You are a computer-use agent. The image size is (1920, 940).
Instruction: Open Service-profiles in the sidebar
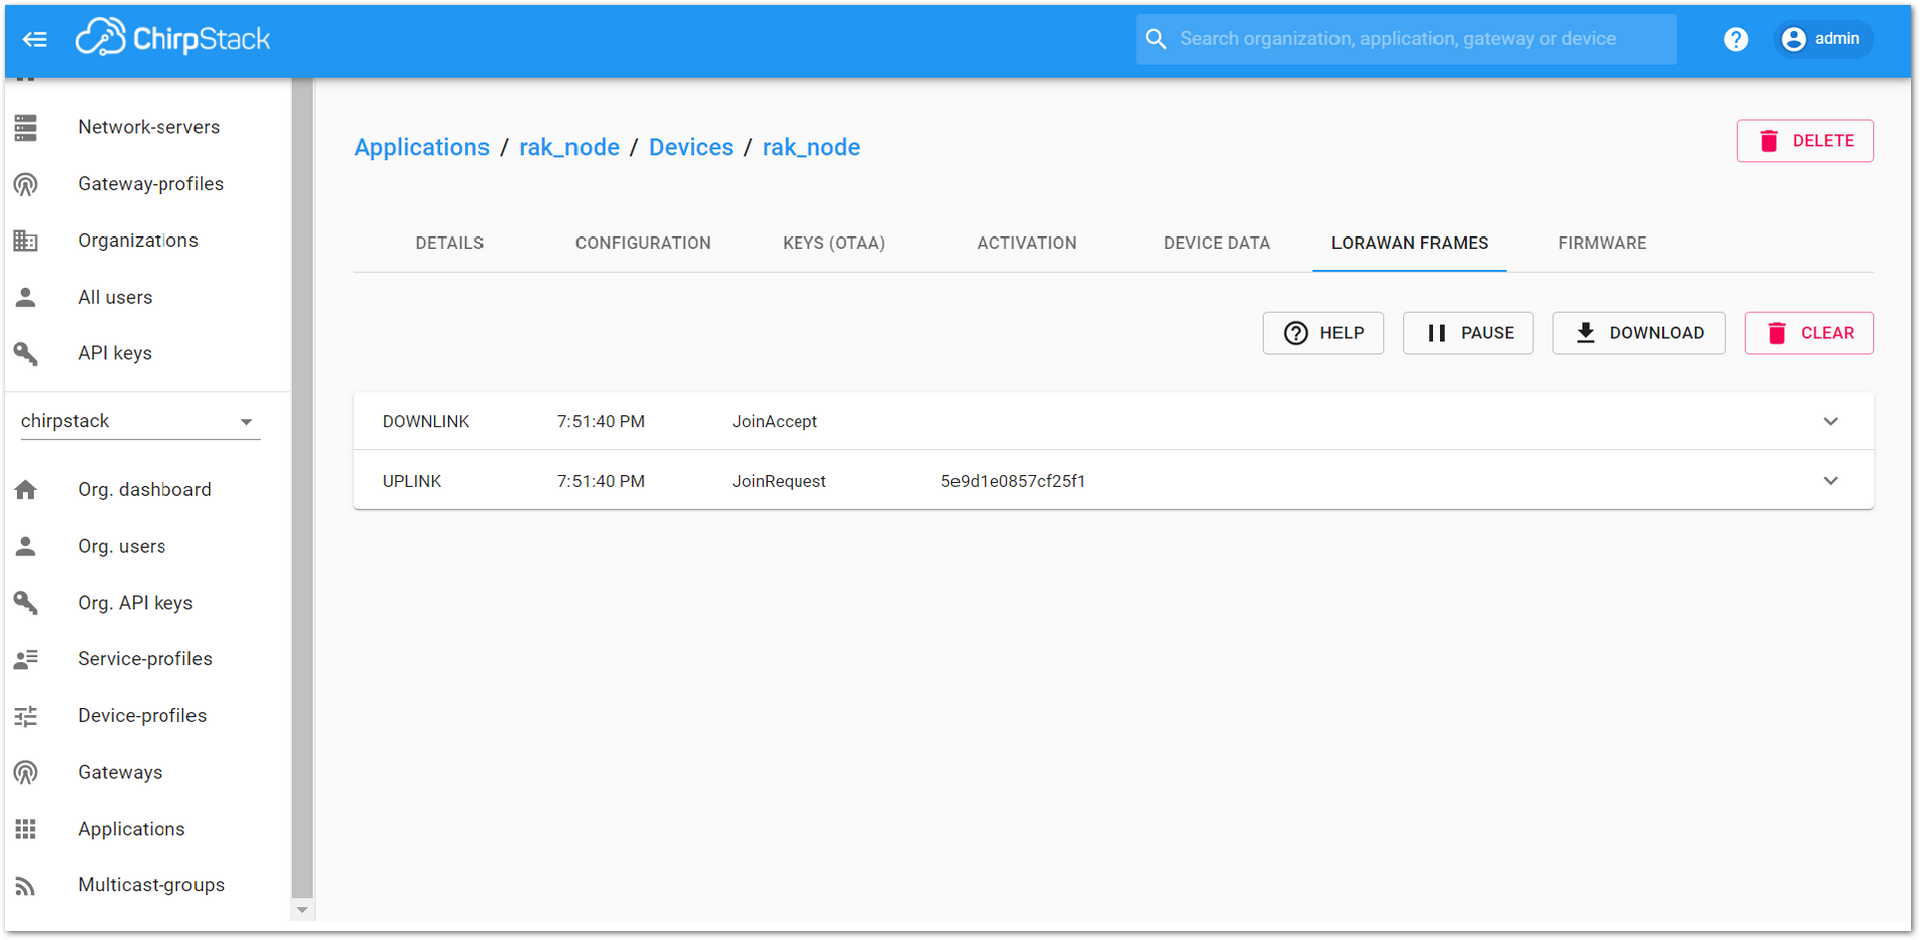click(145, 659)
